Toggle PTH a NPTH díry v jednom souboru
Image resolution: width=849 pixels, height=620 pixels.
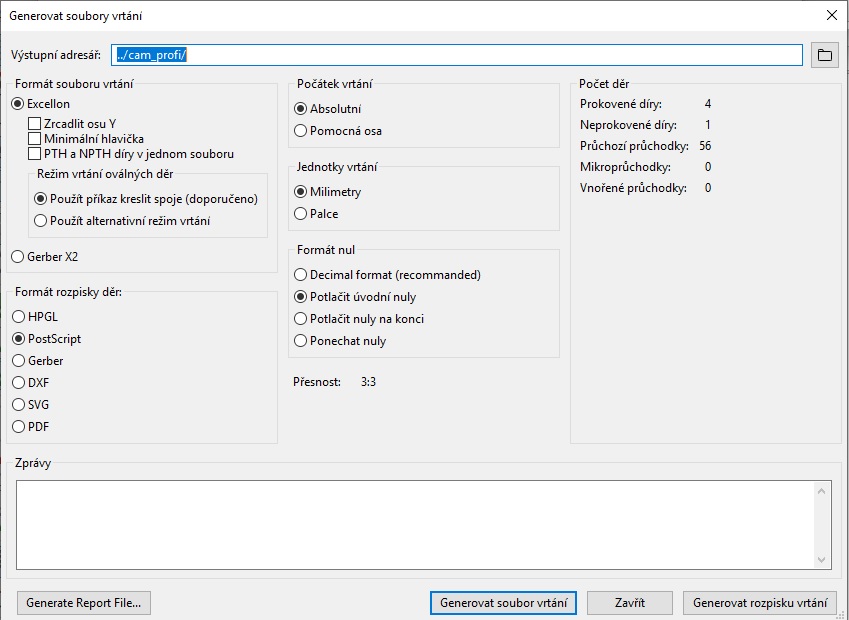coord(35,154)
